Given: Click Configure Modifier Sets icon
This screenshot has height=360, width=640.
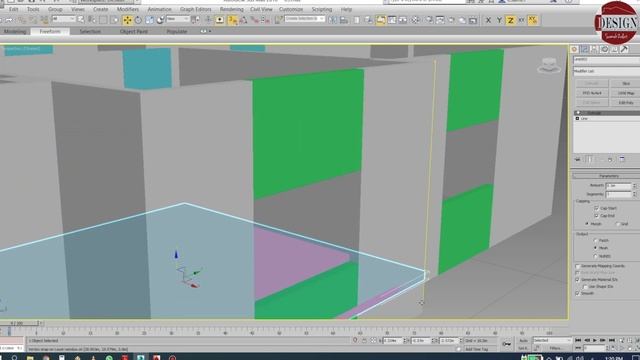Looking at the screenshot, I should (622, 159).
